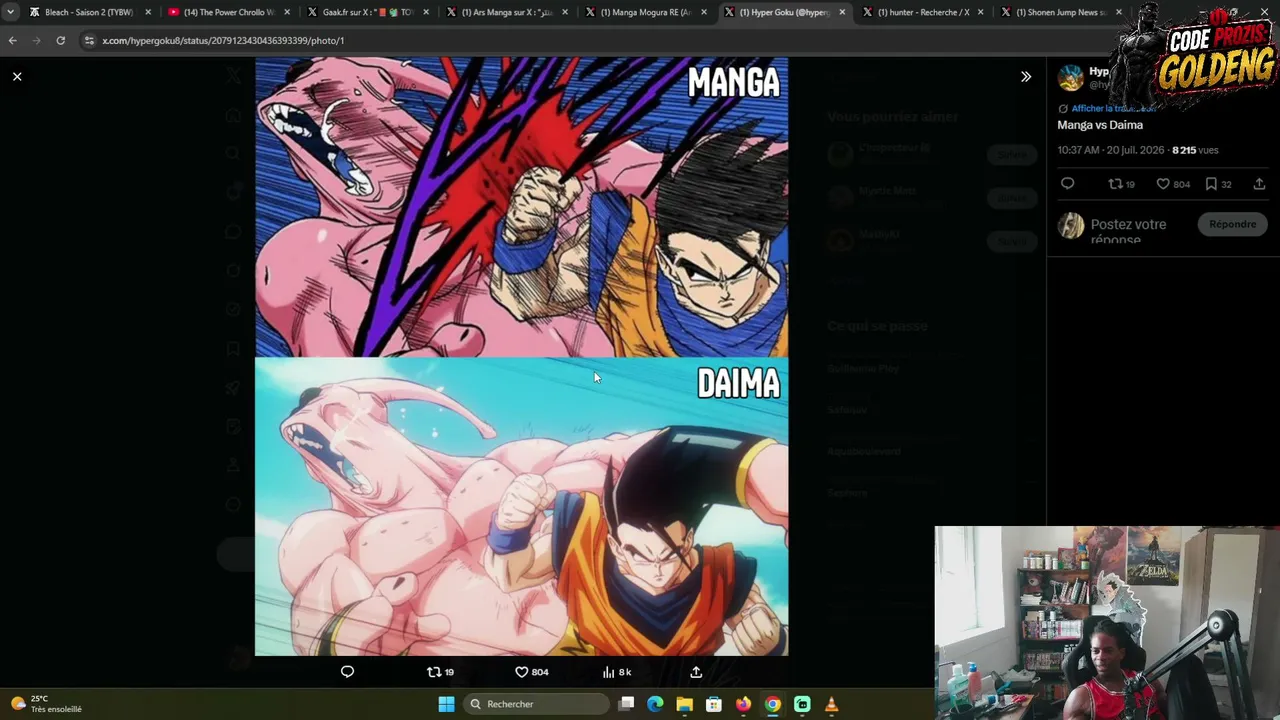1280x720 pixels.
Task: Close the "hunter - Recherche / X" tab
Action: click(980, 12)
